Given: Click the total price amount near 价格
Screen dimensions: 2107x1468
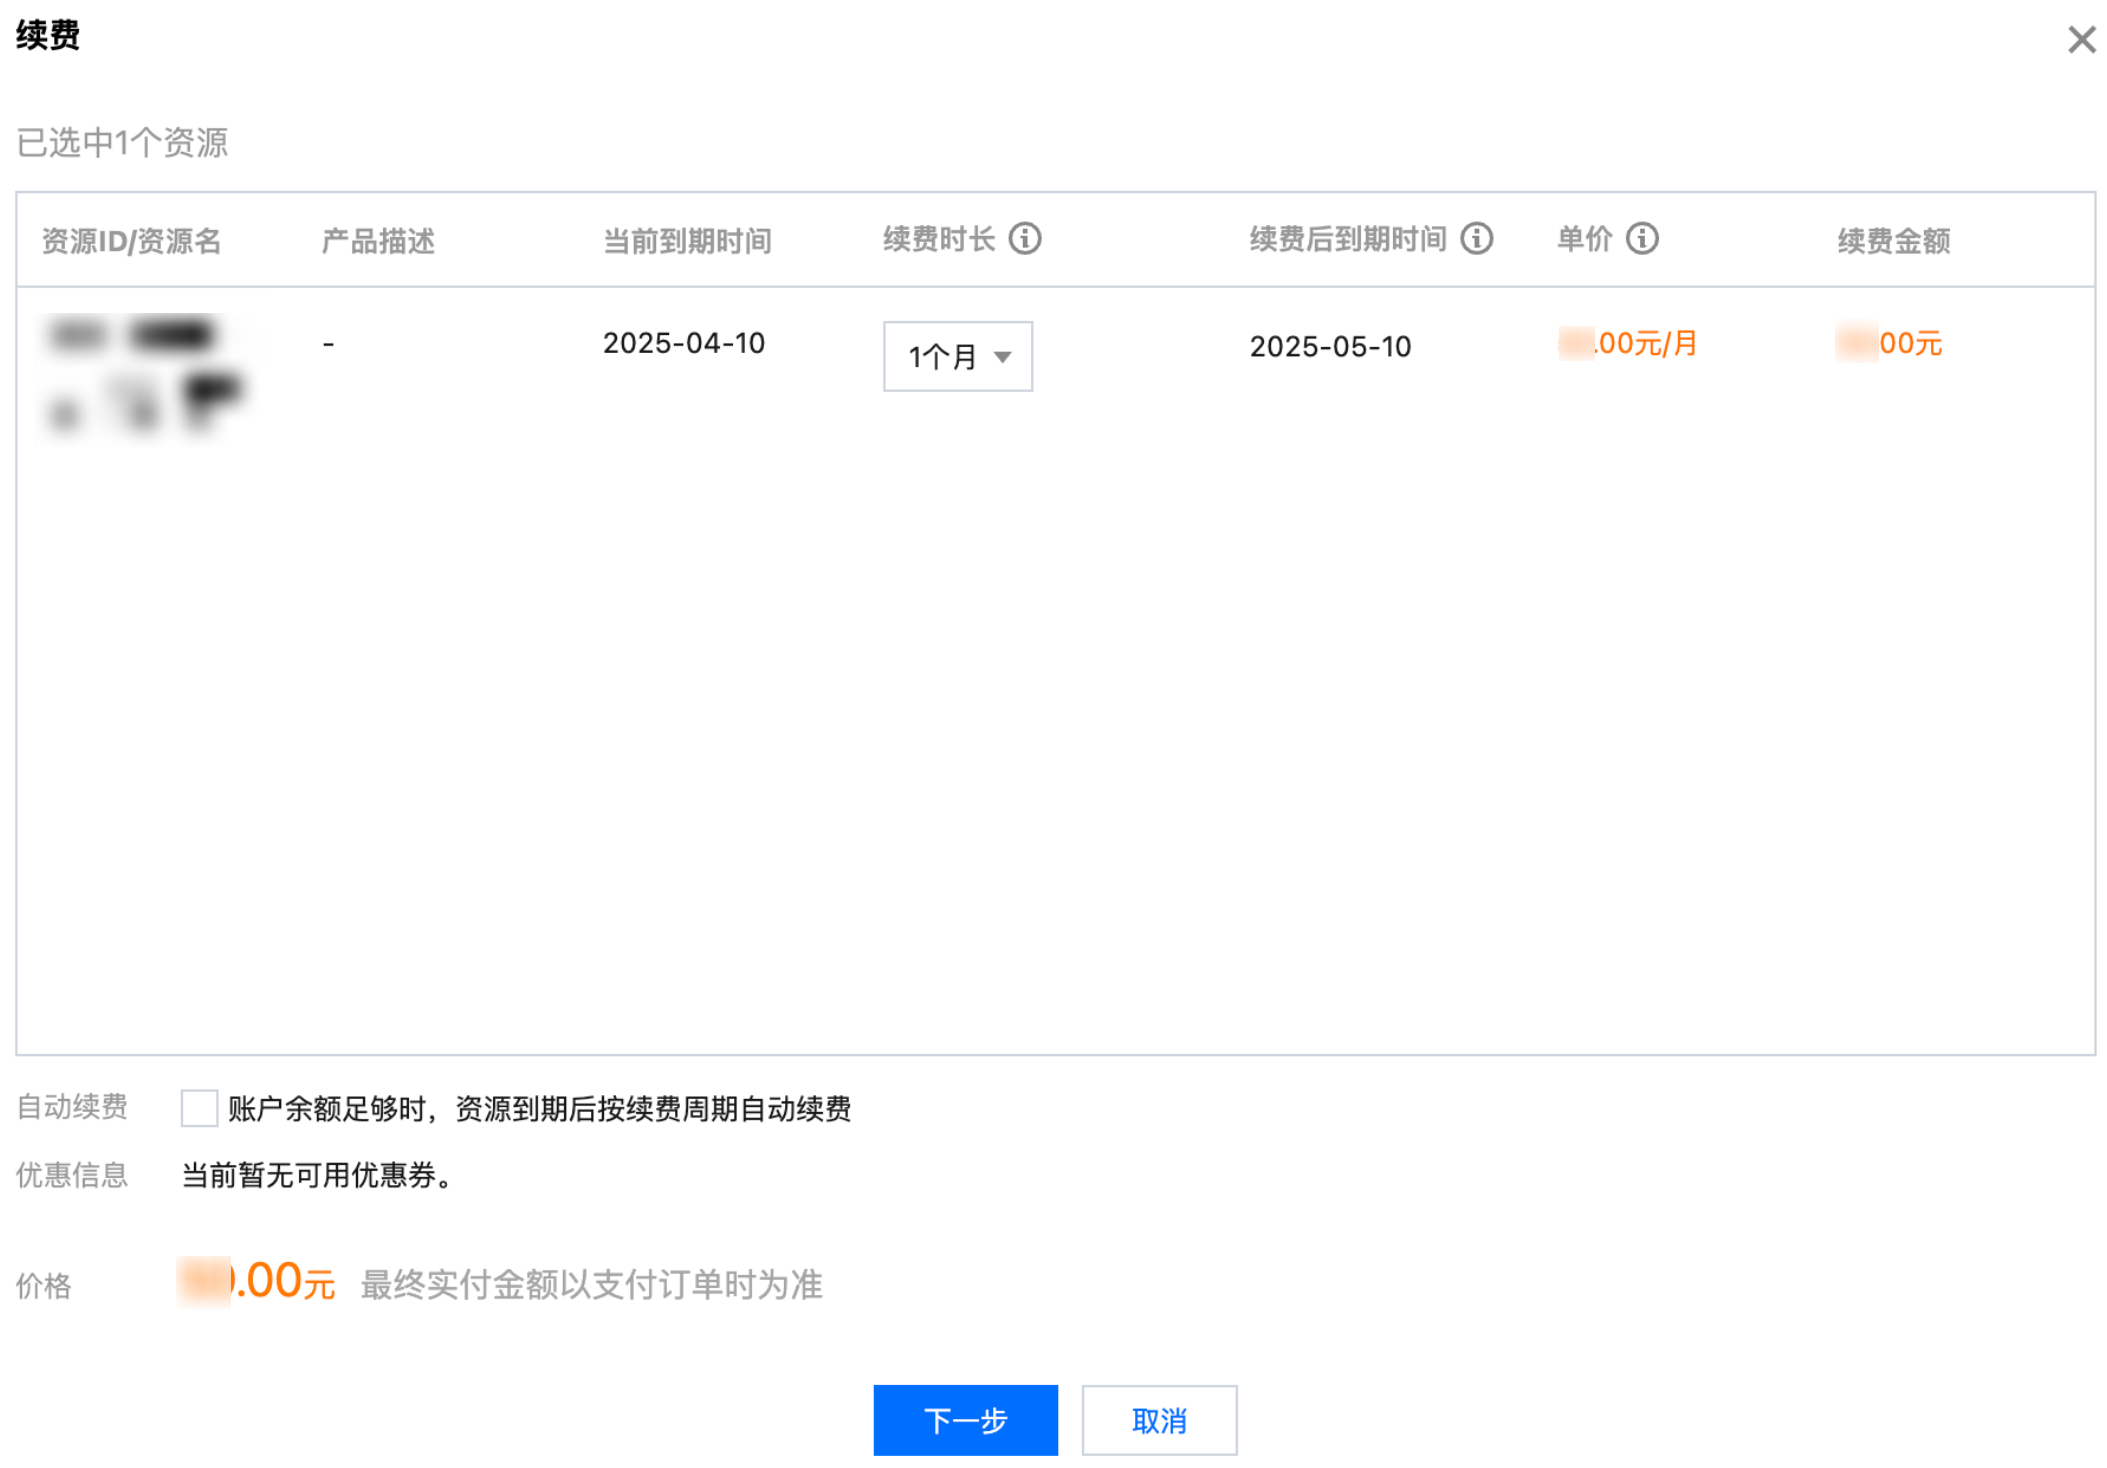Looking at the screenshot, I should pyautogui.click(x=256, y=1282).
